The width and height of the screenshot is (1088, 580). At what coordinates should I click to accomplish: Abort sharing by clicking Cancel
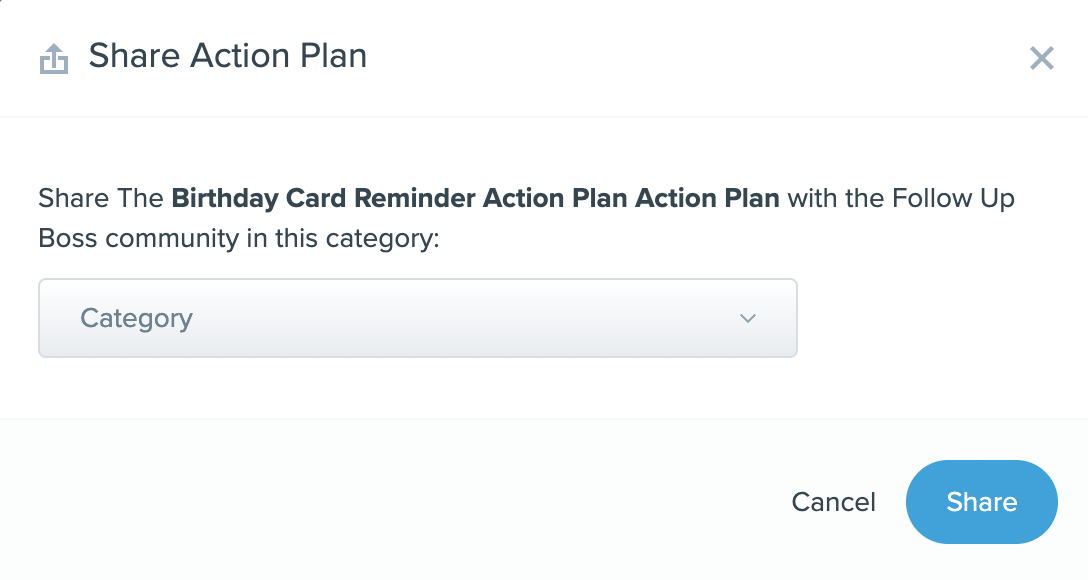click(833, 502)
